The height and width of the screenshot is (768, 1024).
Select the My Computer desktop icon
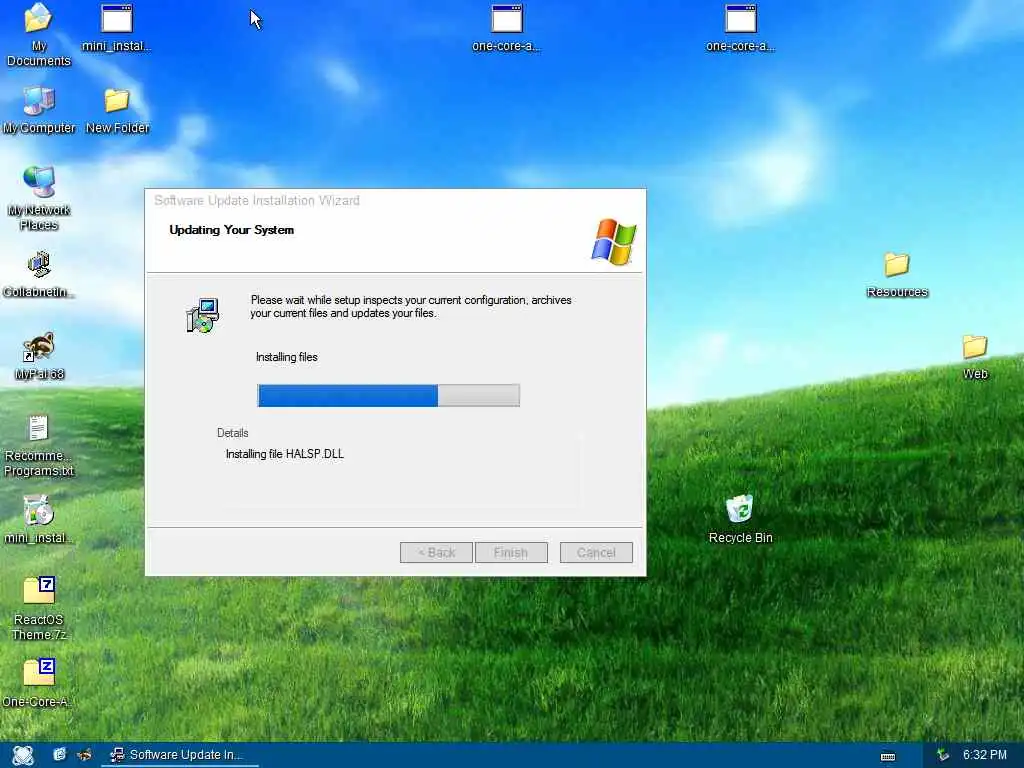click(39, 110)
